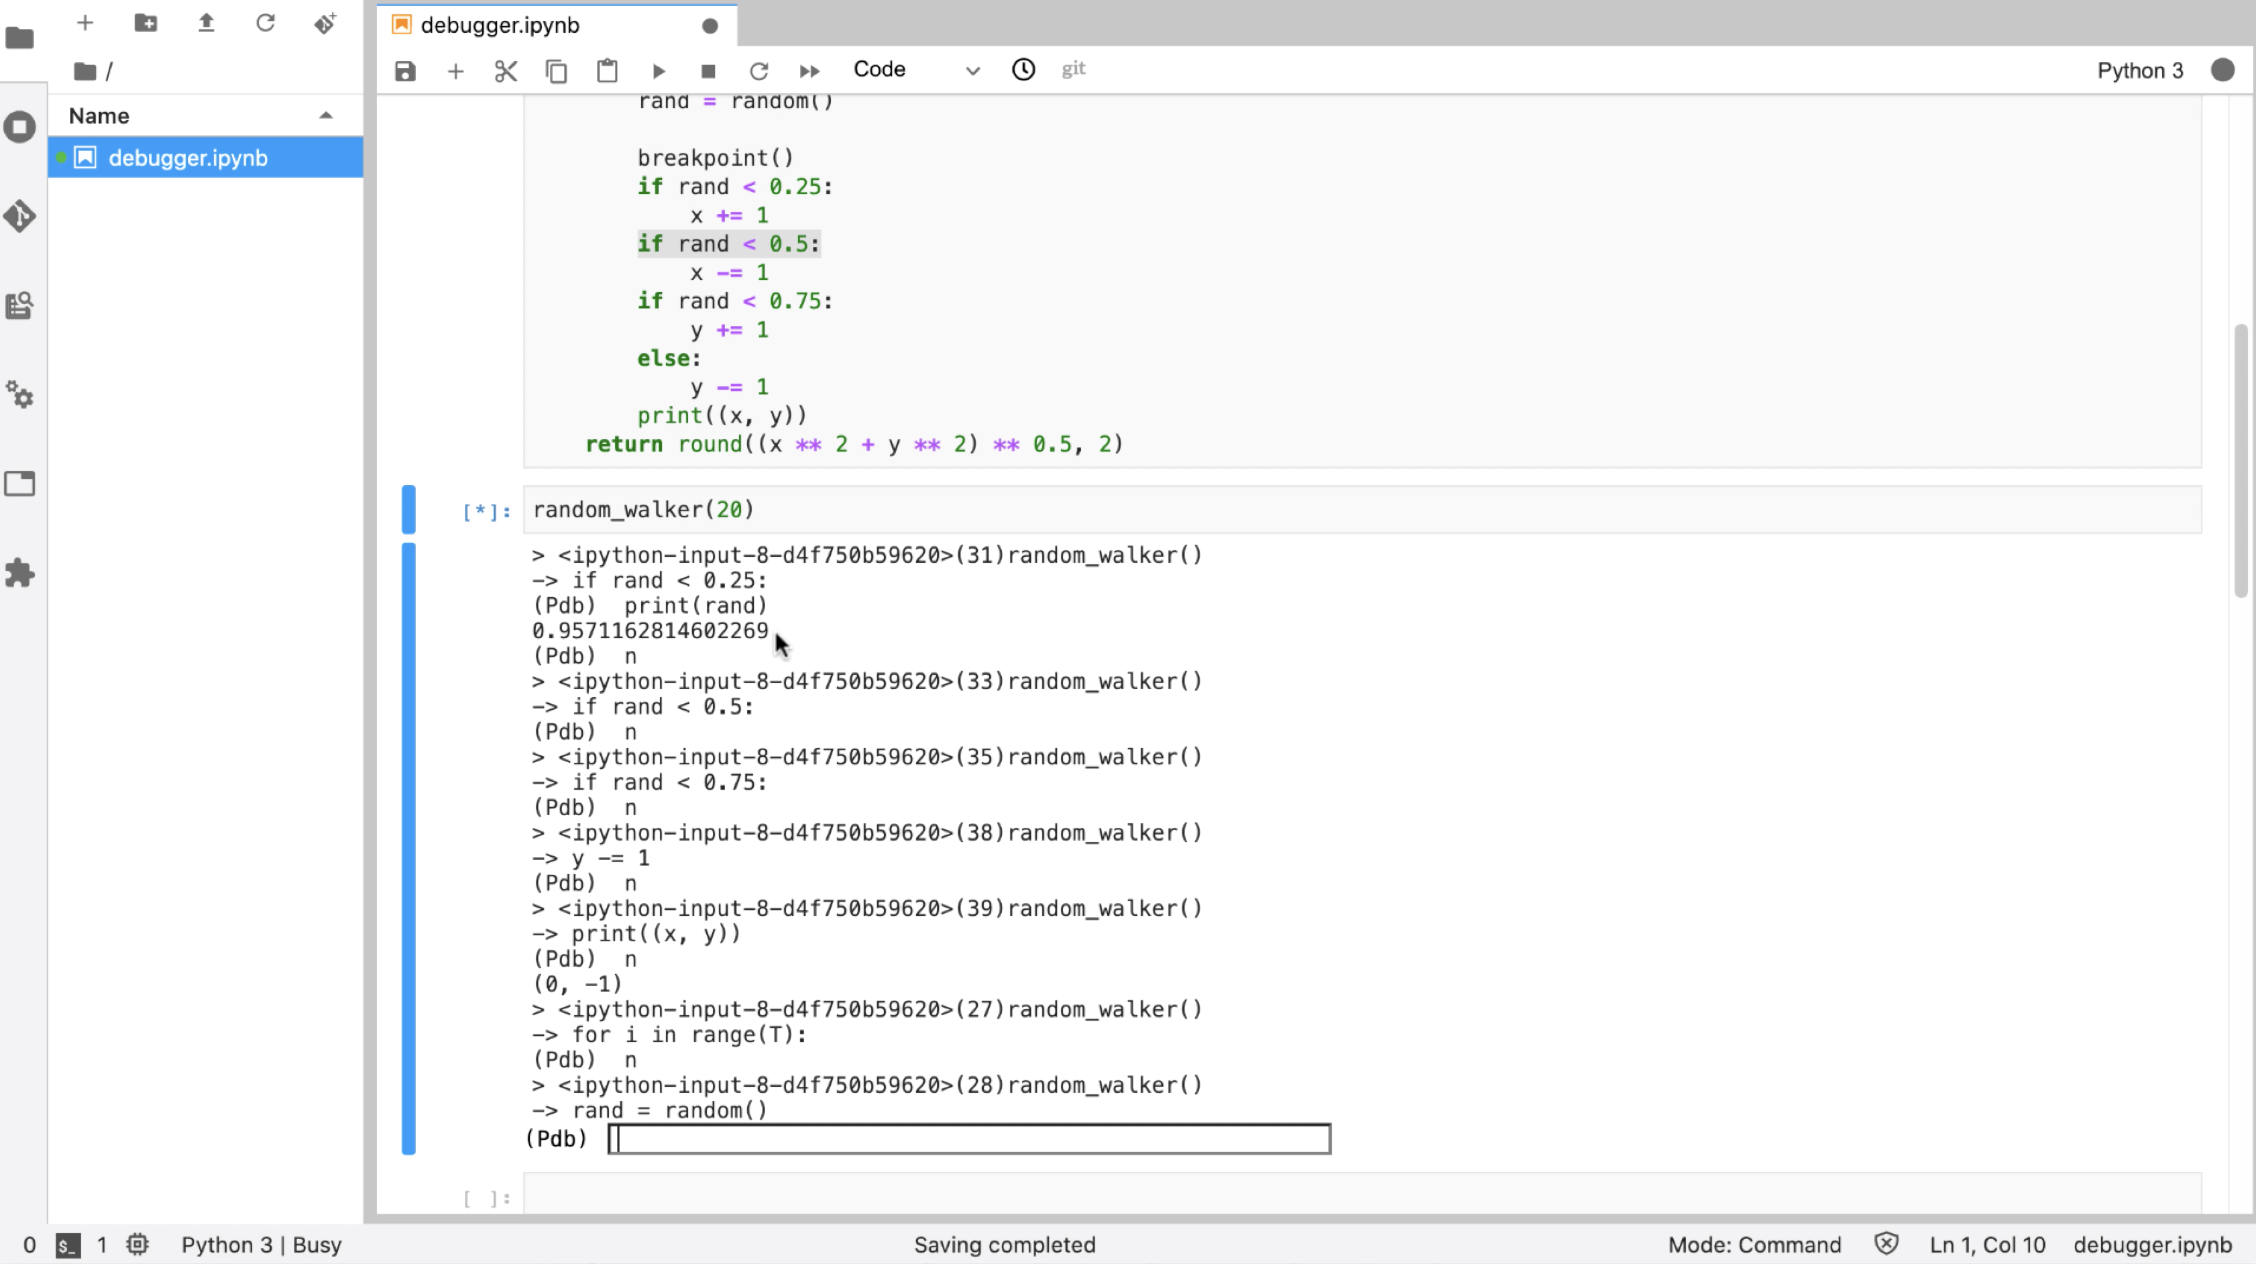Upload files using the upload arrow icon

click(x=206, y=23)
